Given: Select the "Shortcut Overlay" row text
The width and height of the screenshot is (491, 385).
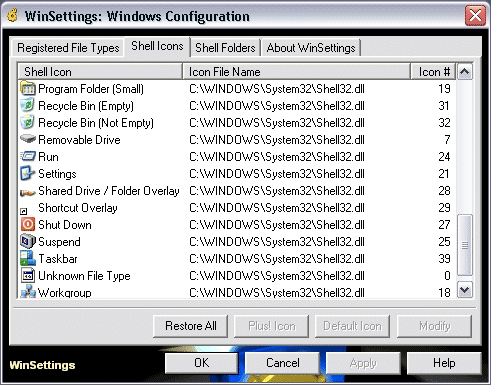Looking at the screenshot, I should coord(78,208).
